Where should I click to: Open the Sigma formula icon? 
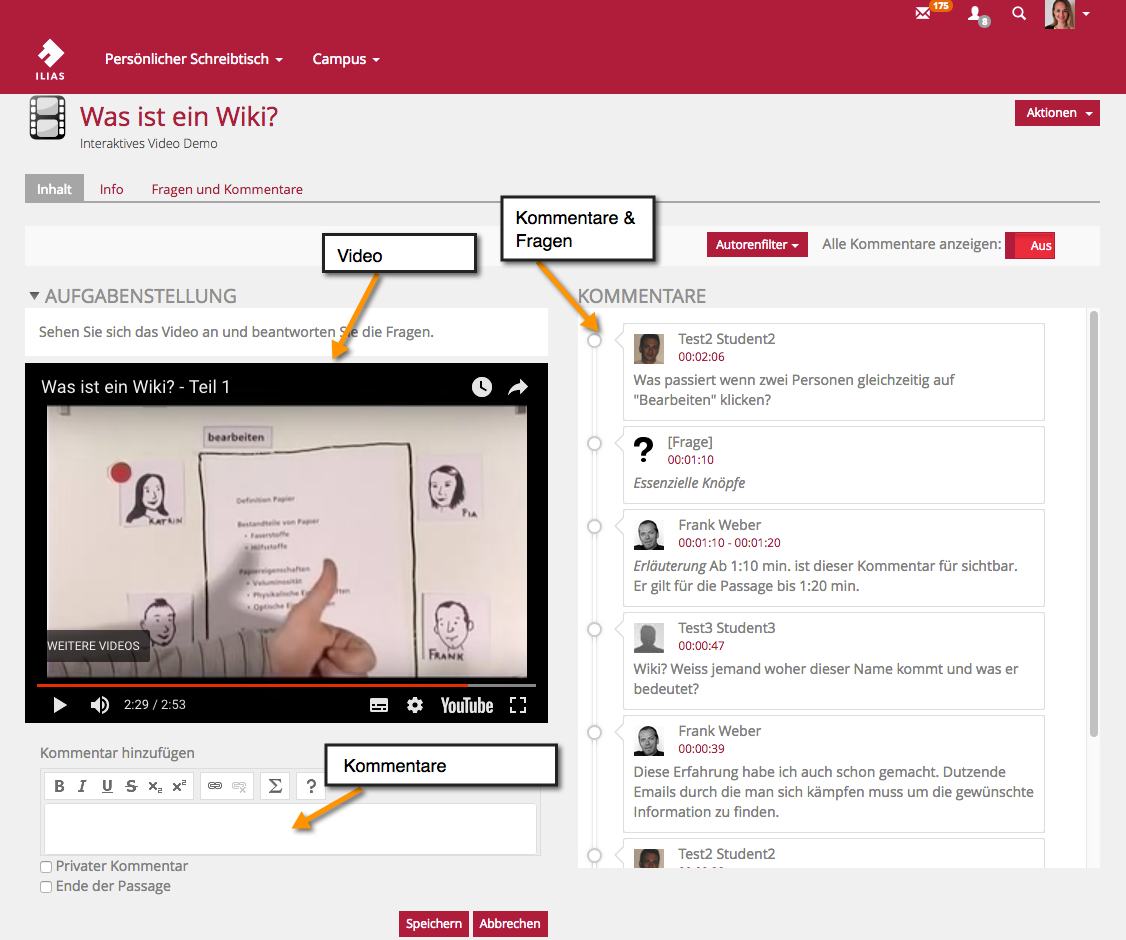click(x=275, y=786)
